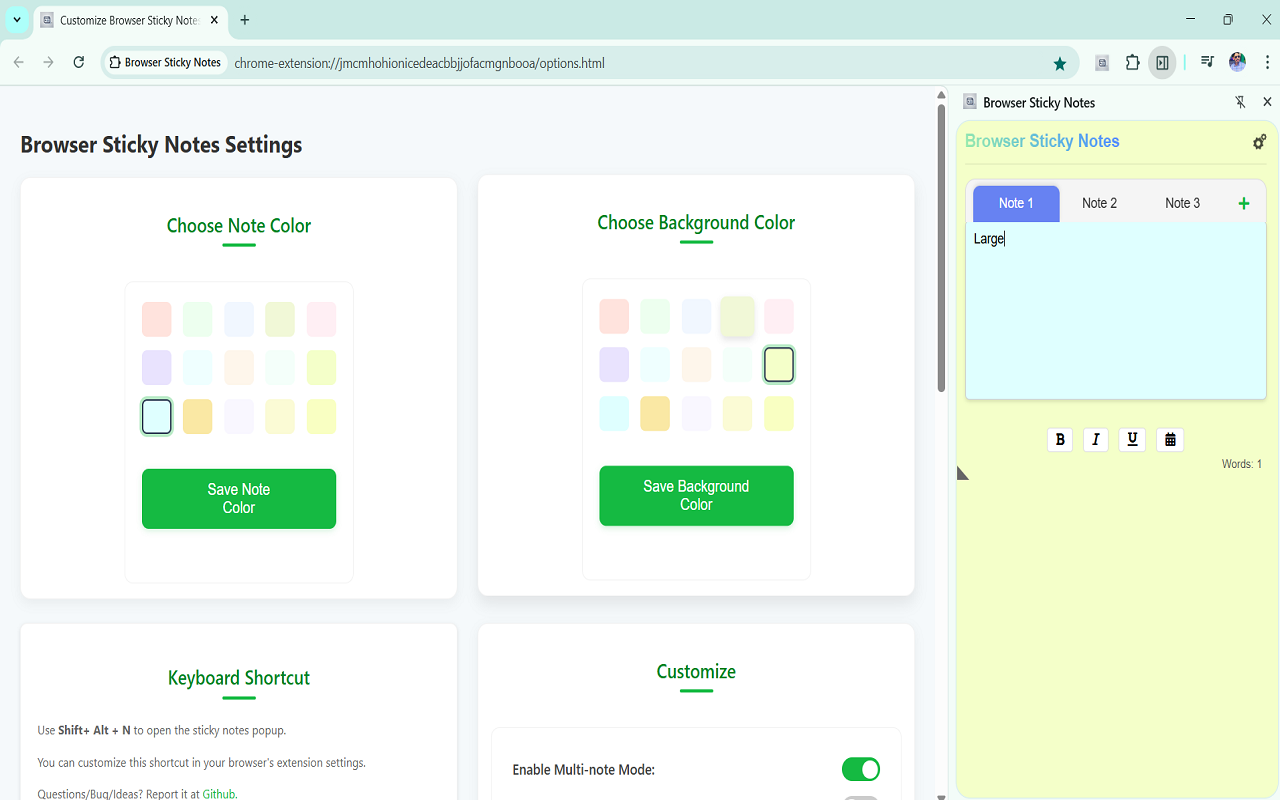Open the Chrome profile avatar
1280x800 pixels.
(x=1238, y=62)
